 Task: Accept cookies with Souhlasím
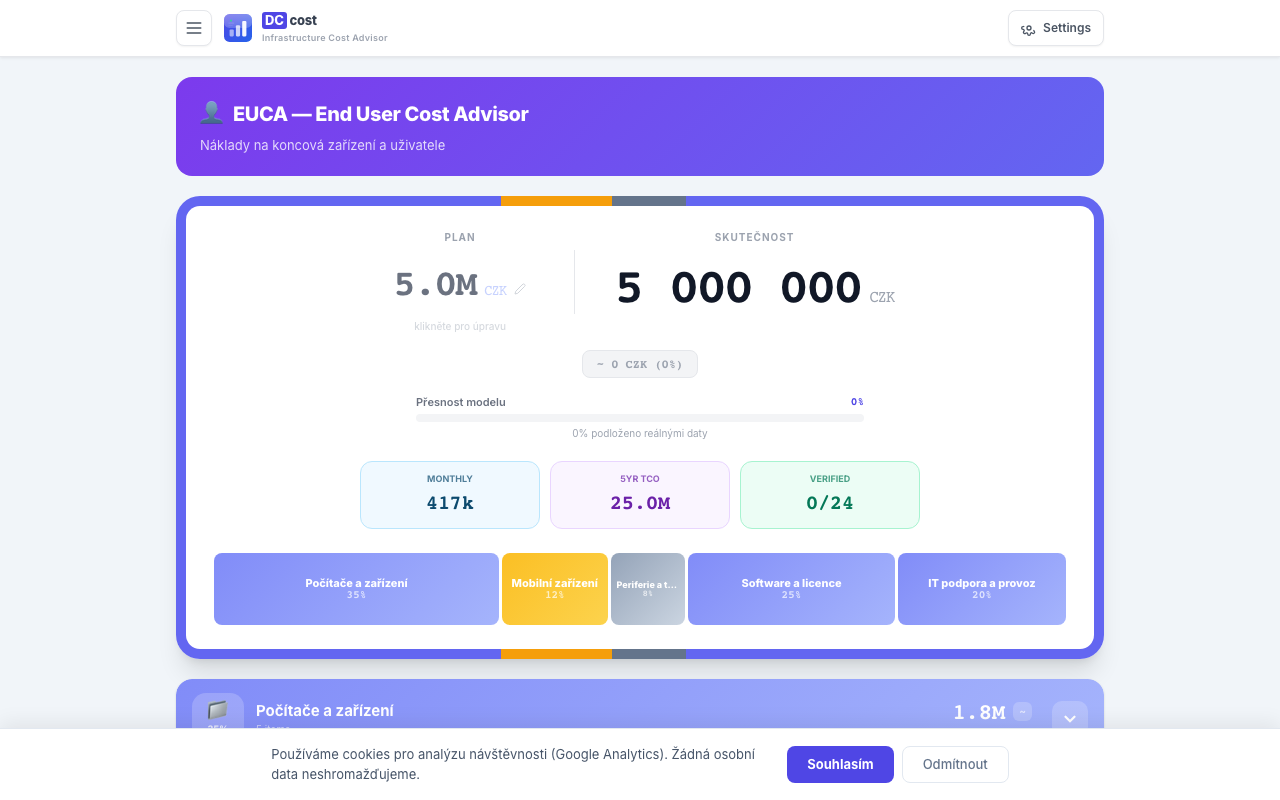coord(840,764)
